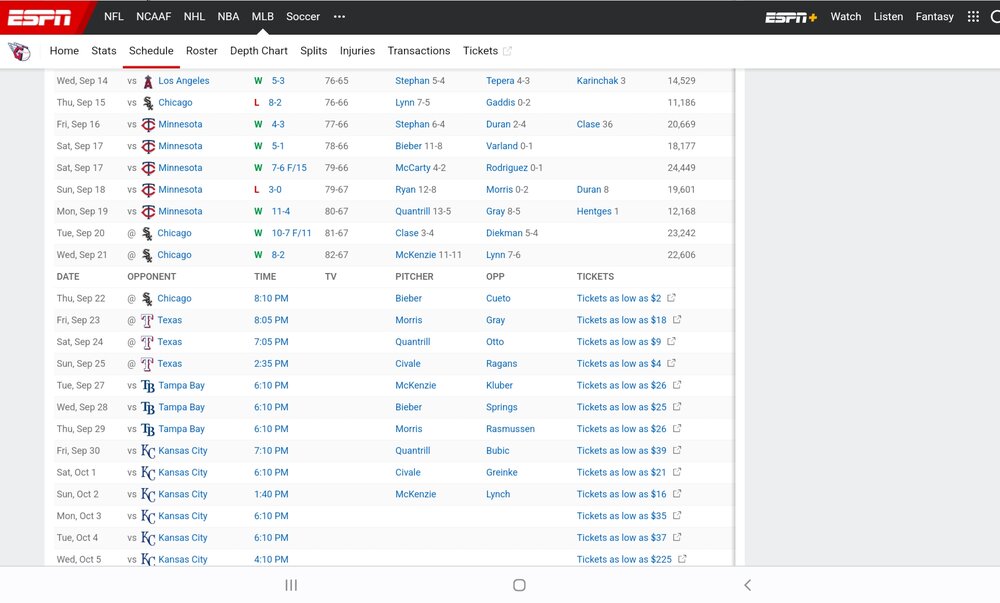
Task: Open the Injuries tab
Action: tap(357, 51)
